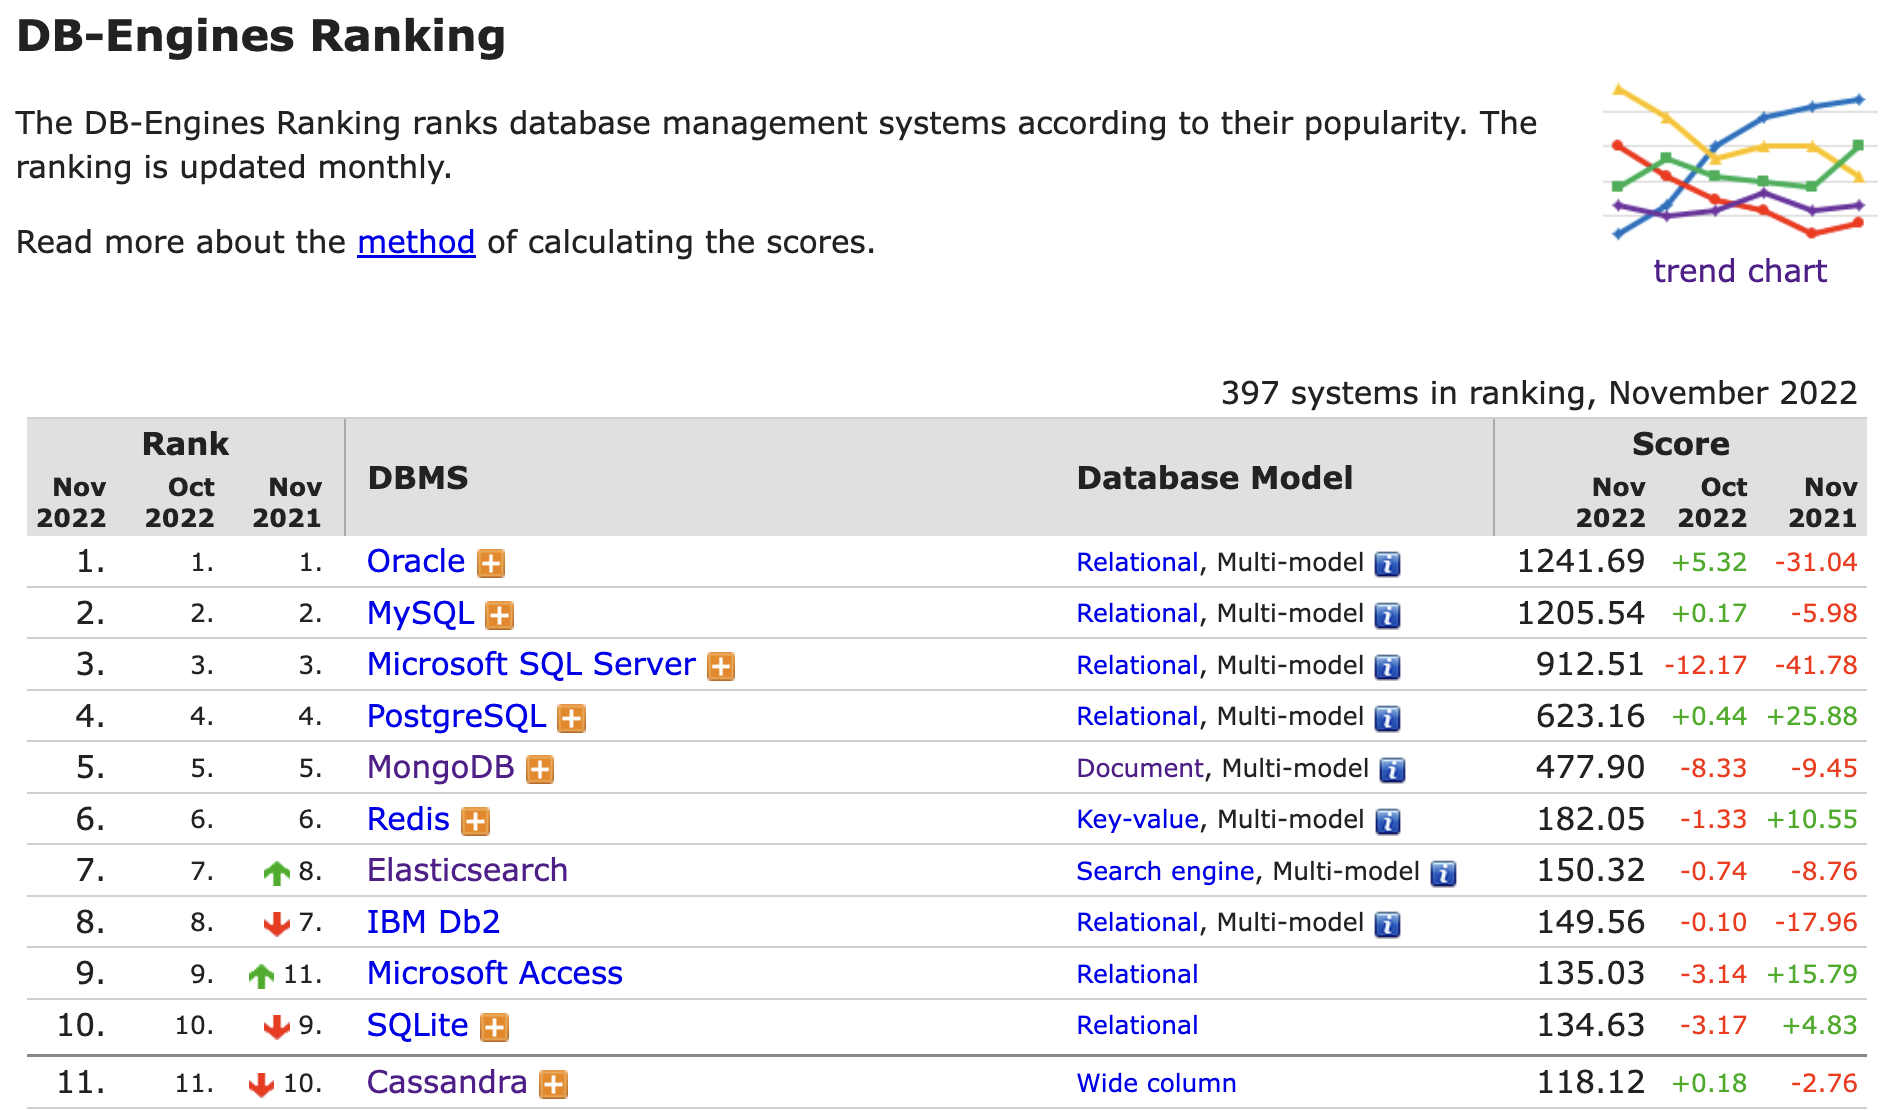Click the plus icon next to SQLite
The width and height of the screenshot is (1886, 1110).
click(494, 1027)
